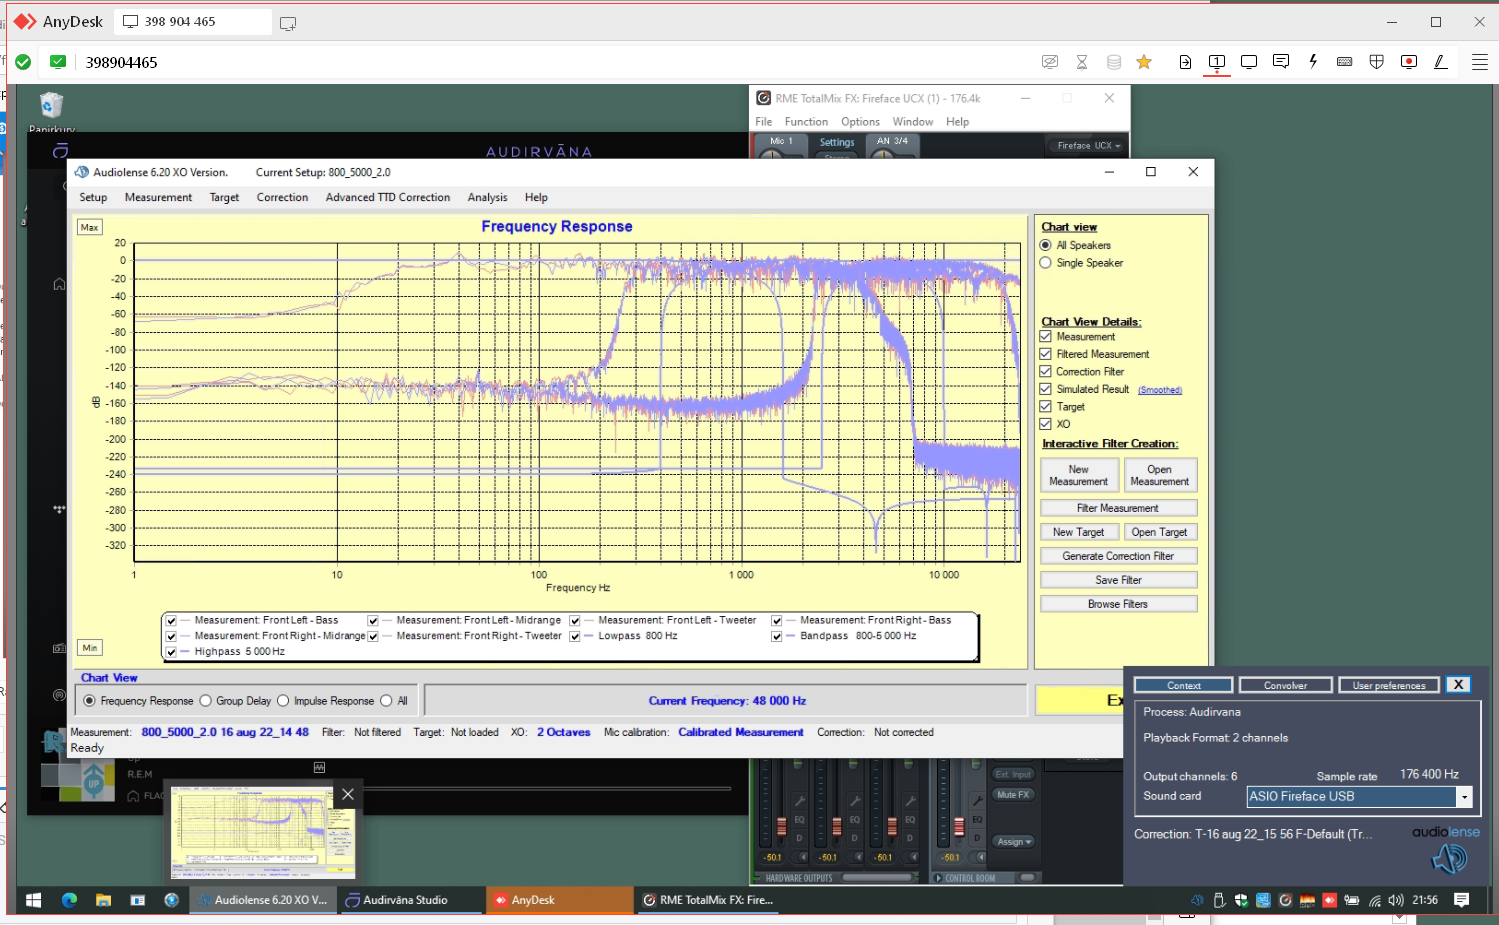The width and height of the screenshot is (1499, 925).
Task: Open AnyDesk keyboard icon
Action: coord(1345,62)
